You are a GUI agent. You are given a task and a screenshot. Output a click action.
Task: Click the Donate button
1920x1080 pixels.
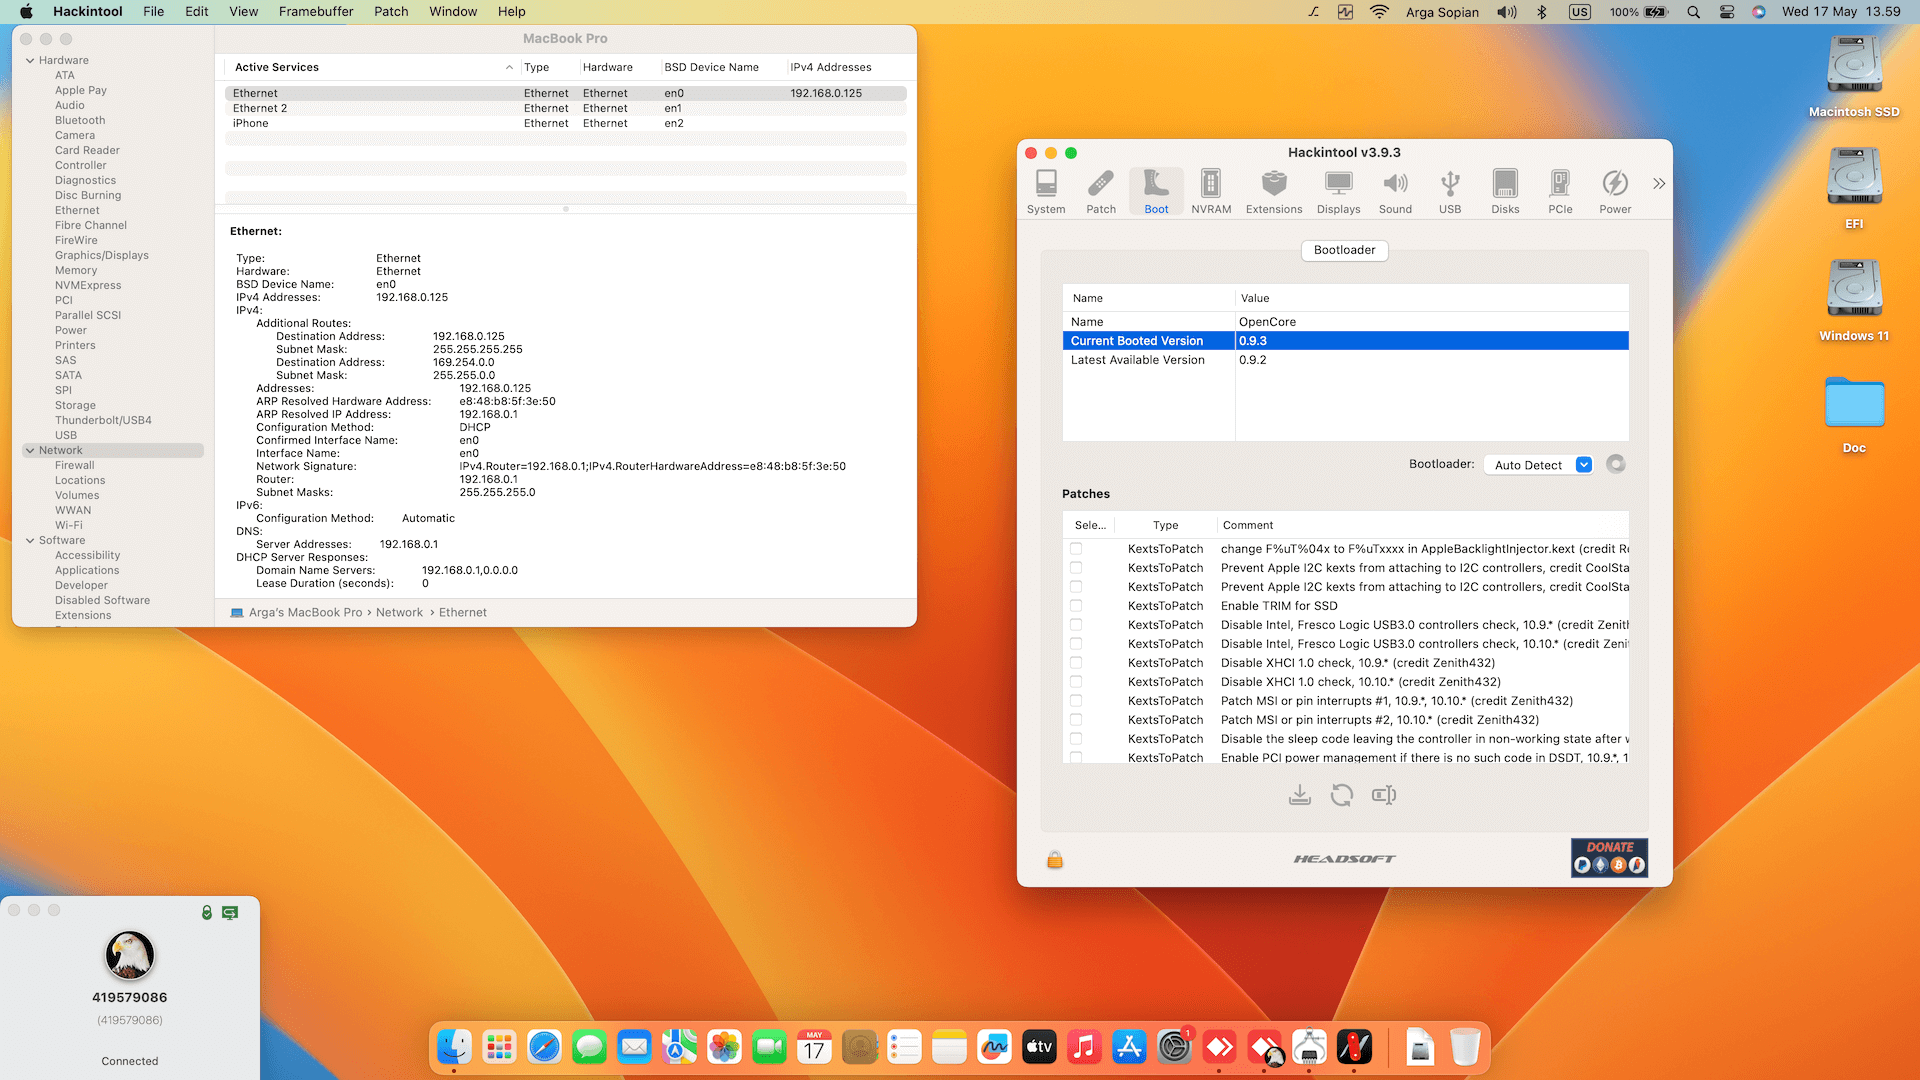click(1608, 857)
